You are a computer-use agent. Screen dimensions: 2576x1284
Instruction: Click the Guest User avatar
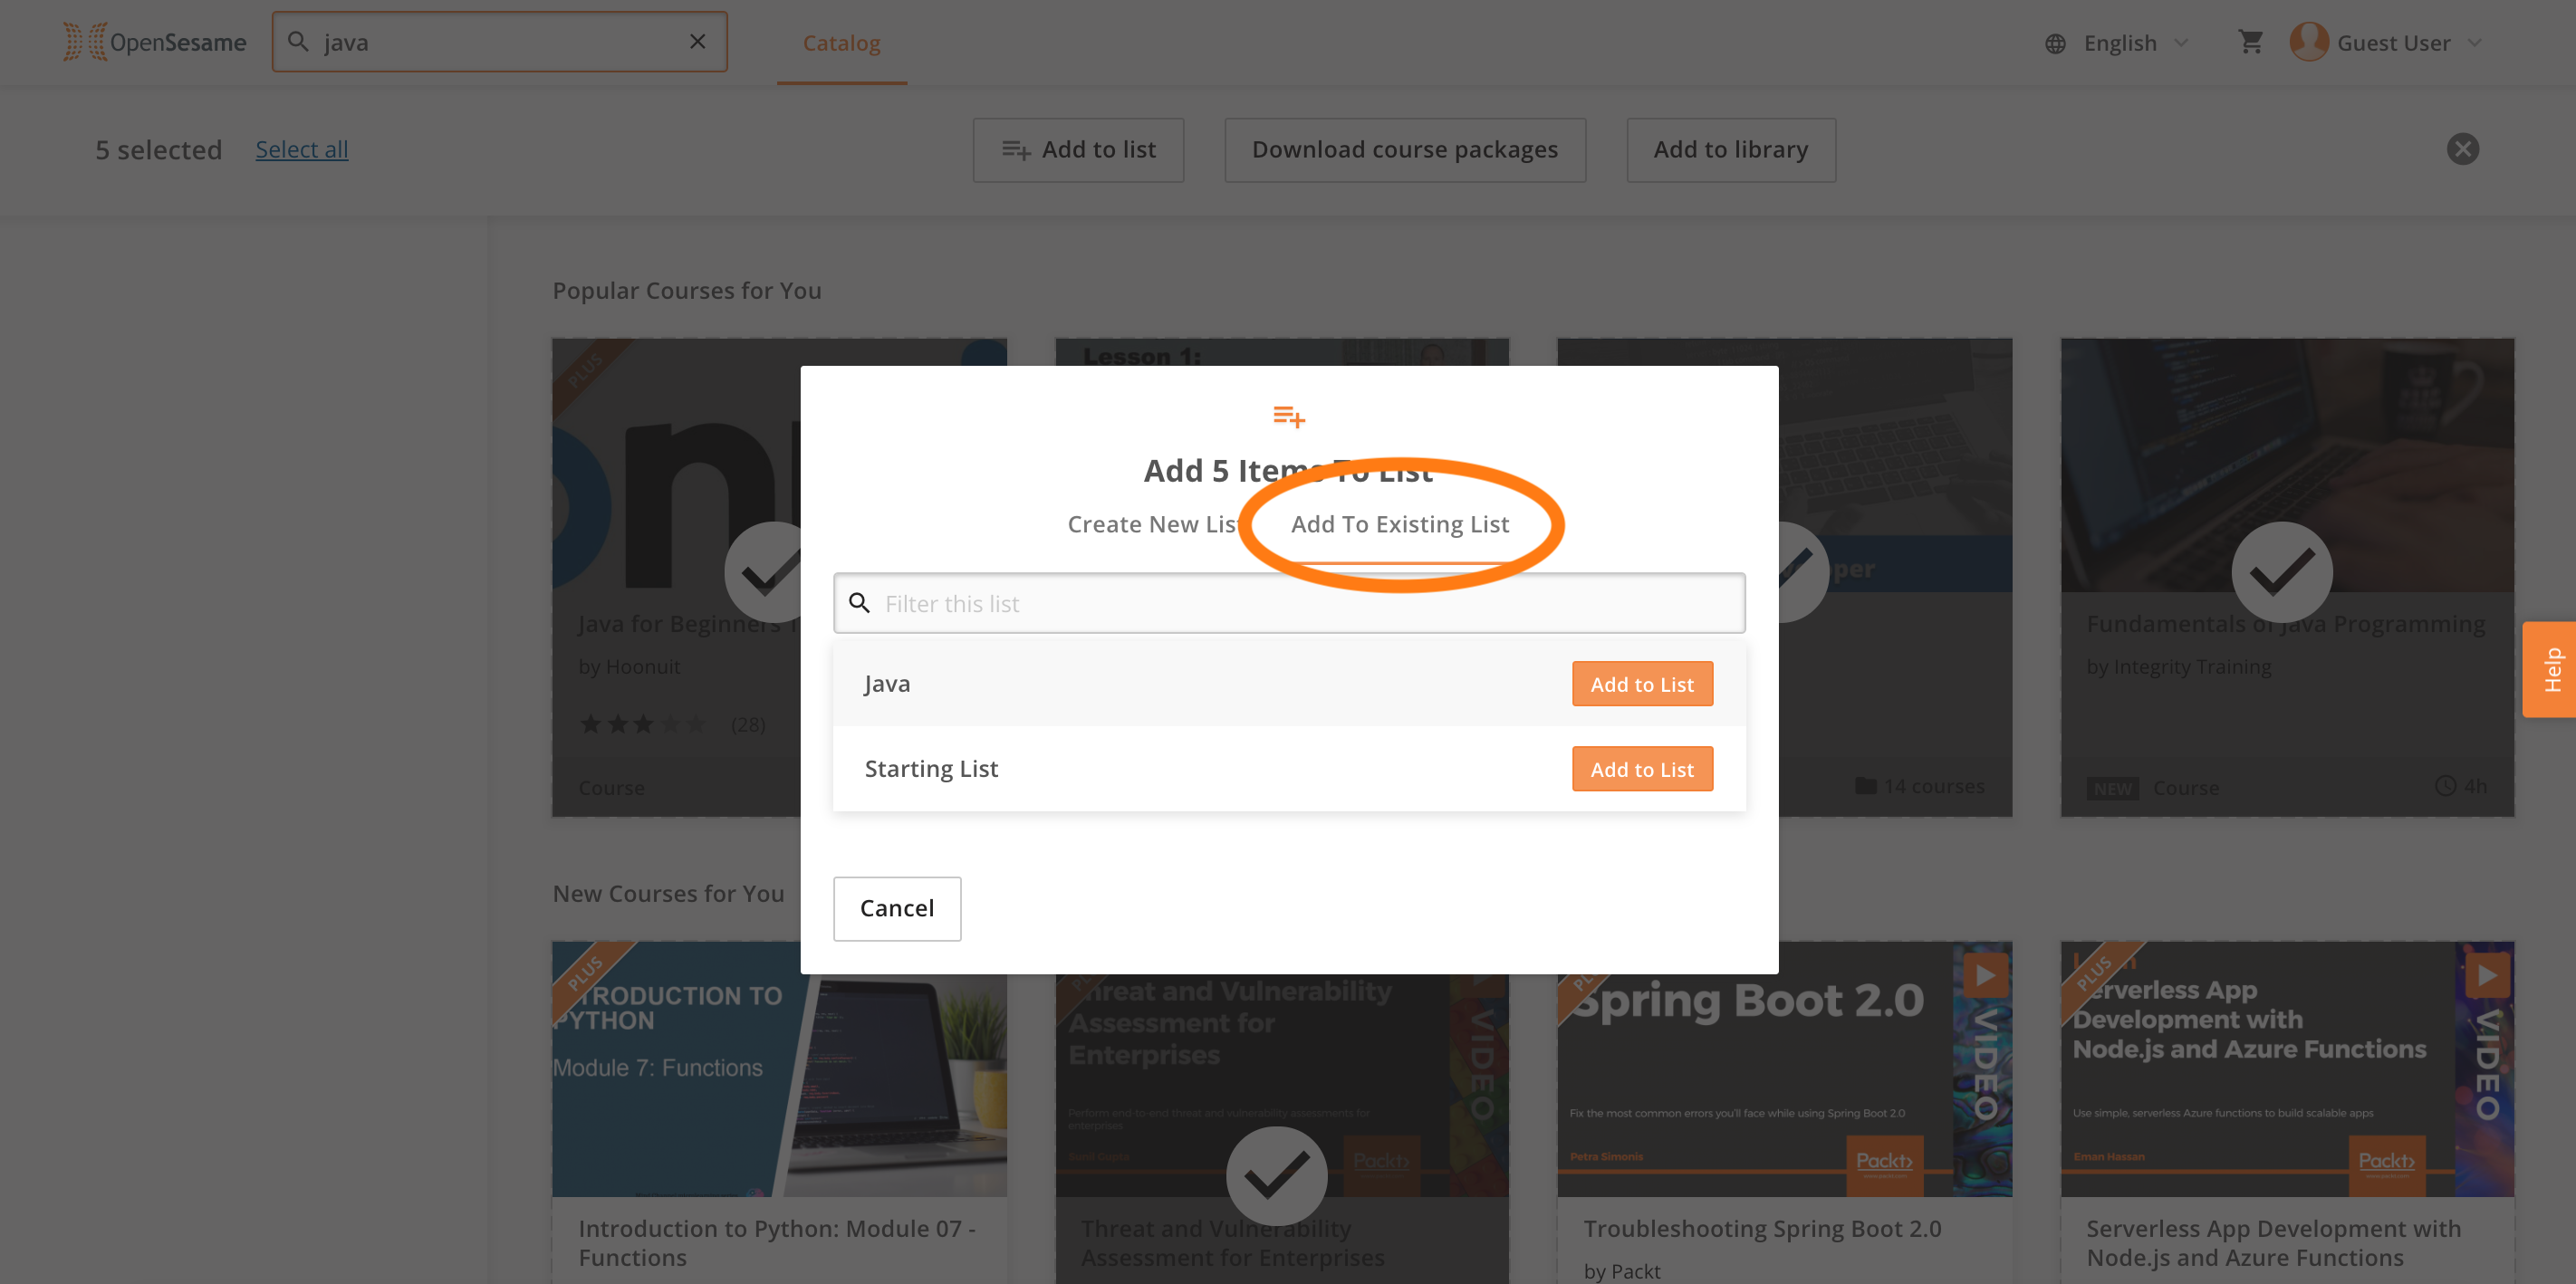pyautogui.click(x=2309, y=42)
